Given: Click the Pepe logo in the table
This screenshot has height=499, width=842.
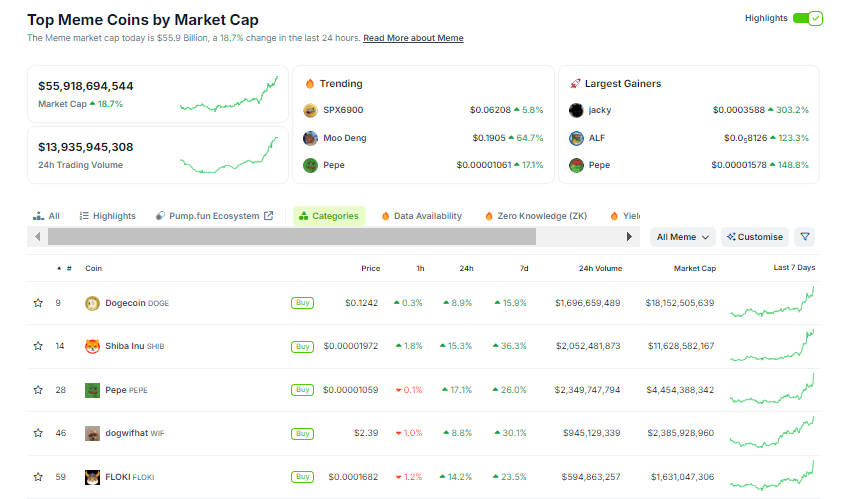Looking at the screenshot, I should pos(92,390).
